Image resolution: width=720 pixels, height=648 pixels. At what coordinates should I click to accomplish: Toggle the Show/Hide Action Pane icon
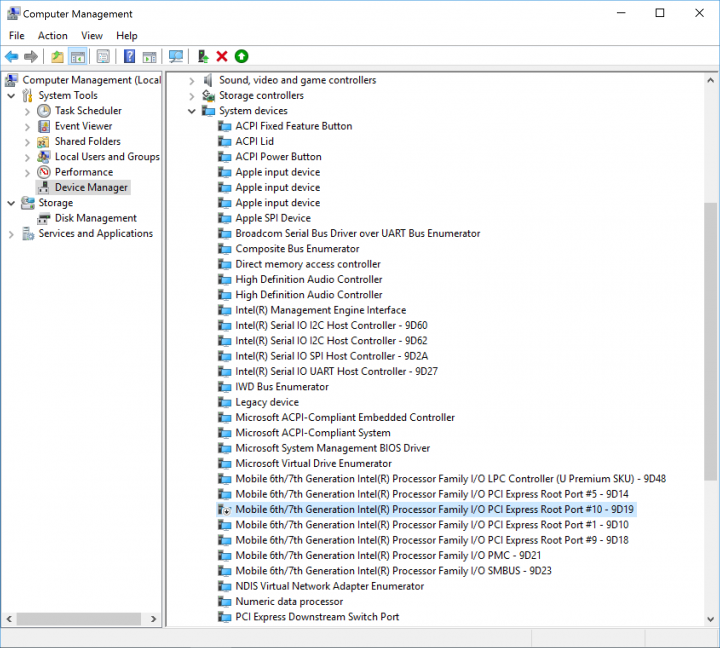point(149,56)
